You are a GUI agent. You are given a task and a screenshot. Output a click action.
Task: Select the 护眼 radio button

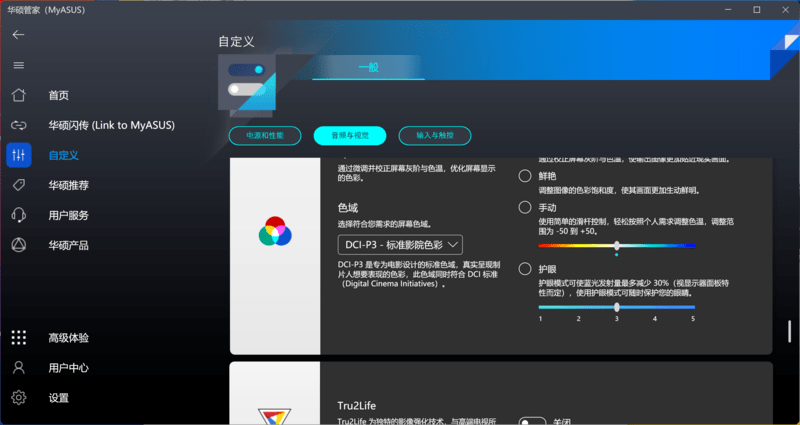pyautogui.click(x=524, y=269)
